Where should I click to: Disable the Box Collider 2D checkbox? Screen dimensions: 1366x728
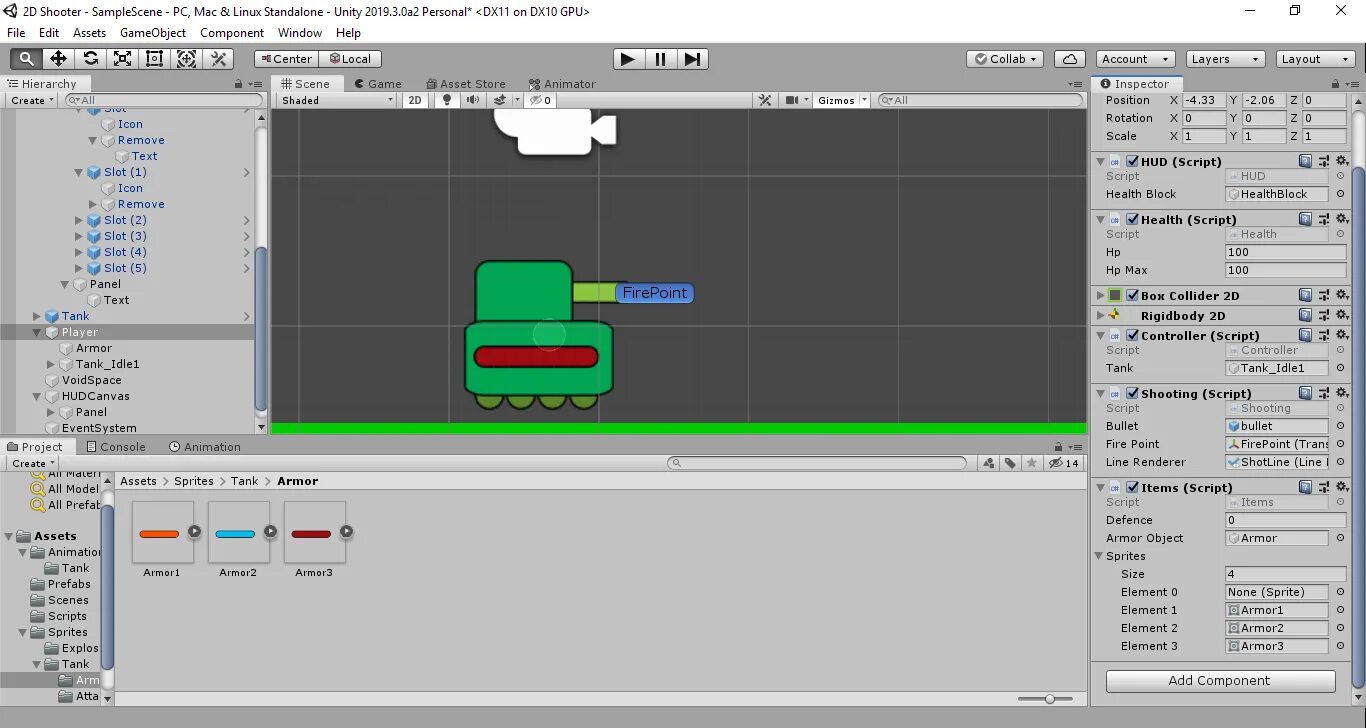click(1133, 295)
